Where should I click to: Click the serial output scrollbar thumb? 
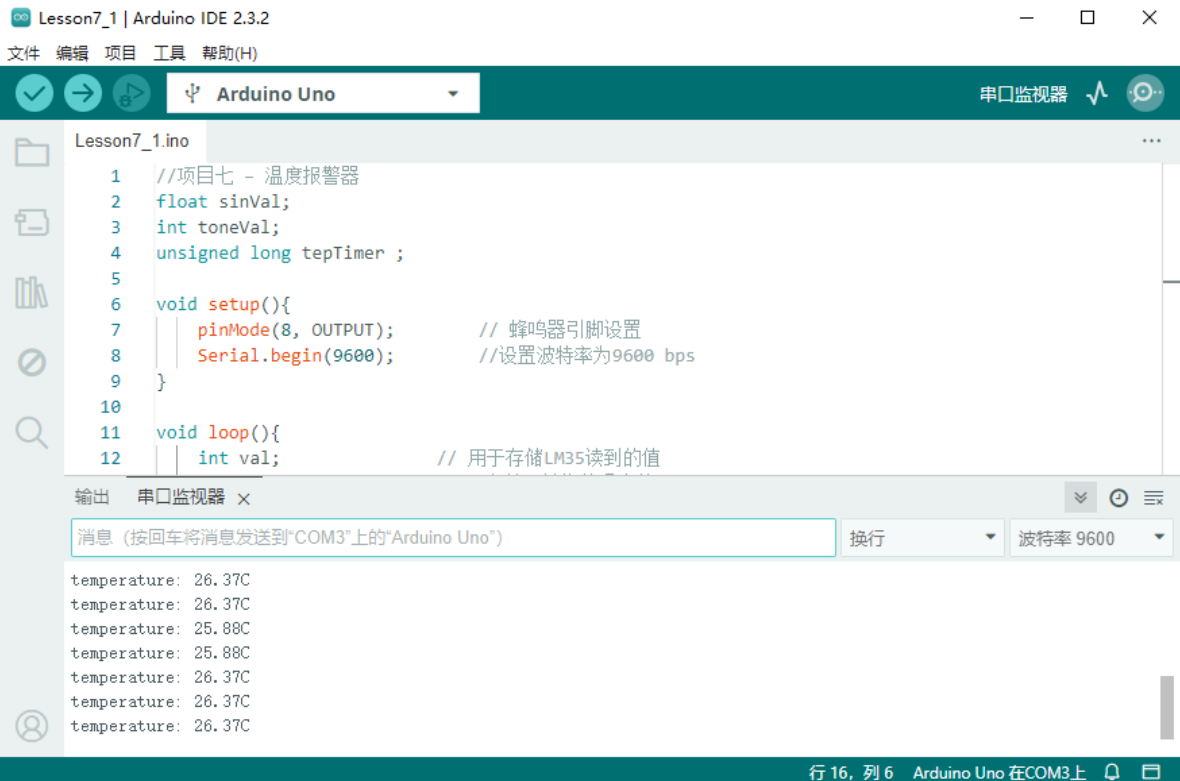click(1166, 707)
